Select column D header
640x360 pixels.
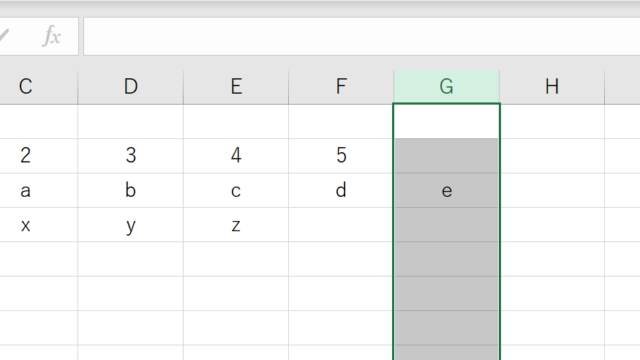click(131, 87)
